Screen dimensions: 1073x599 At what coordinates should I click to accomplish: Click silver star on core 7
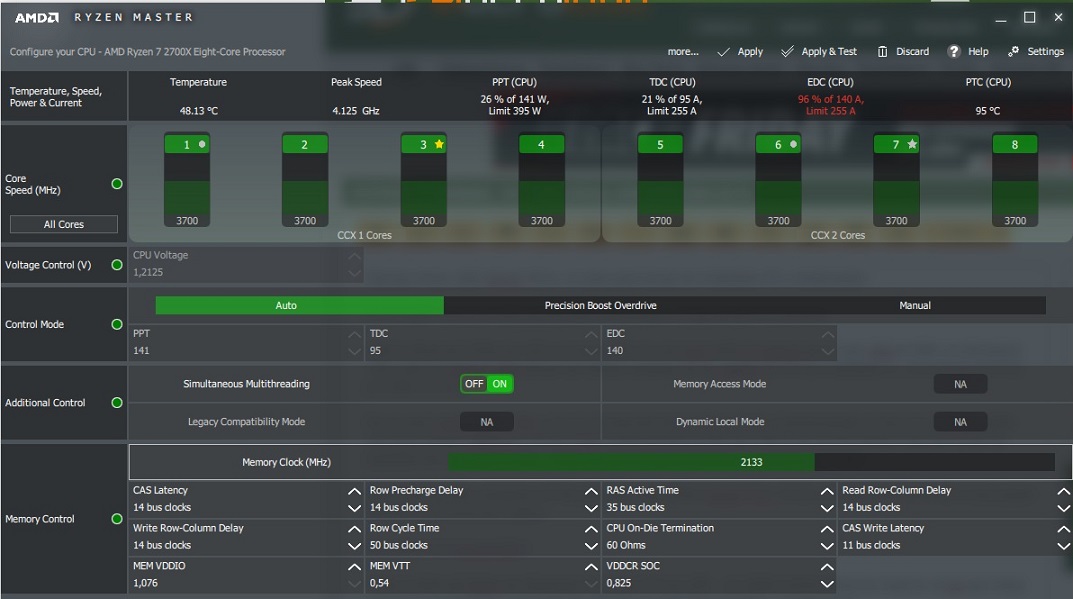912,144
